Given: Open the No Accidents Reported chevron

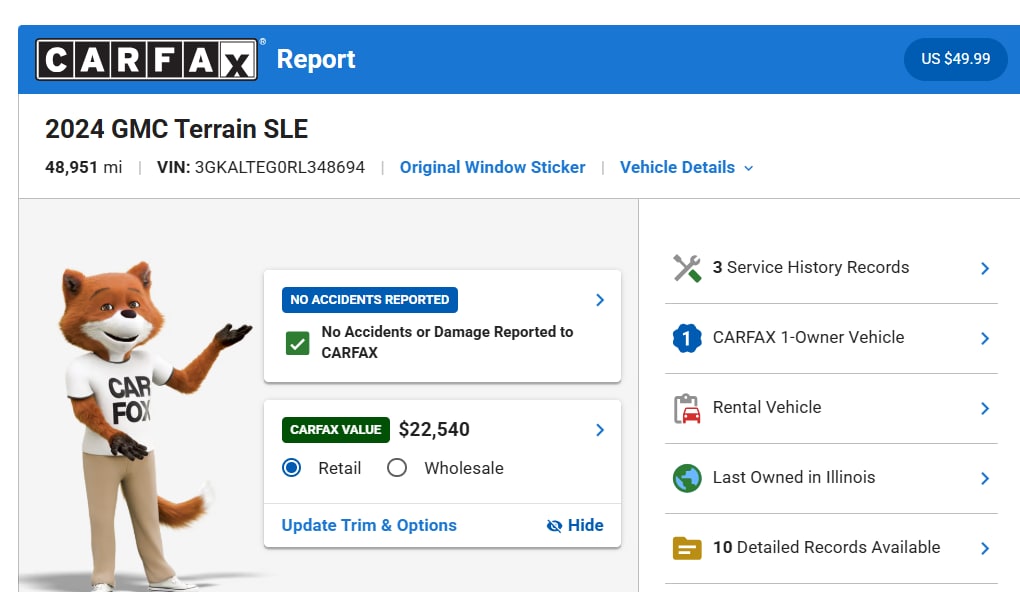Looking at the screenshot, I should [600, 300].
